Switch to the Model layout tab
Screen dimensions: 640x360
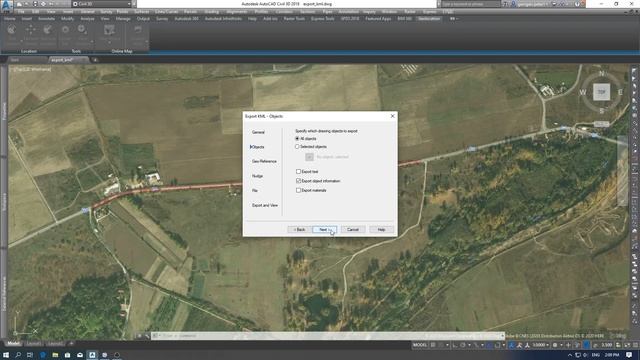pos(13,344)
